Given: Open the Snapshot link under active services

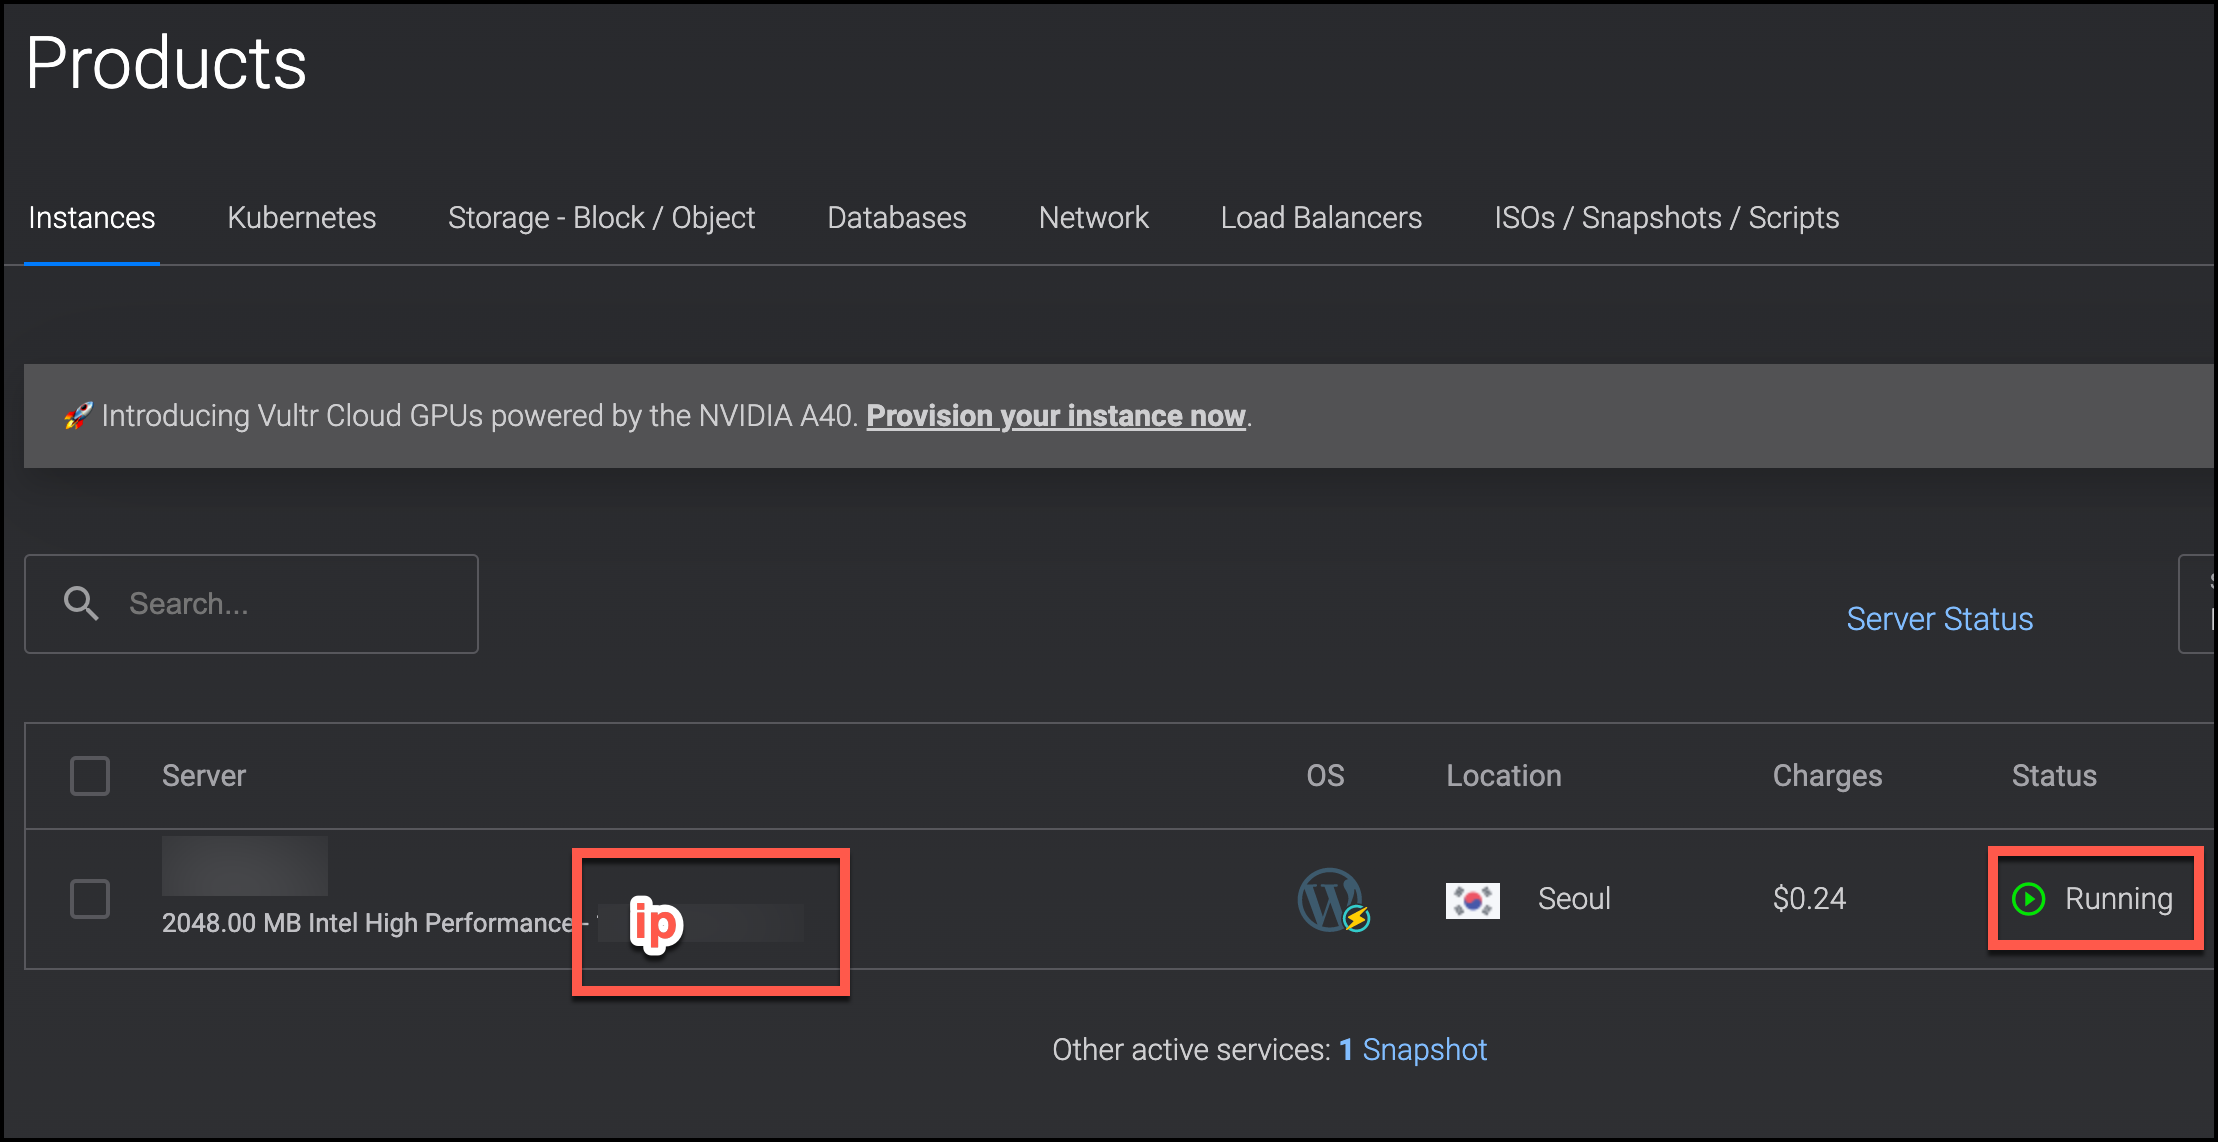Looking at the screenshot, I should point(1424,1049).
